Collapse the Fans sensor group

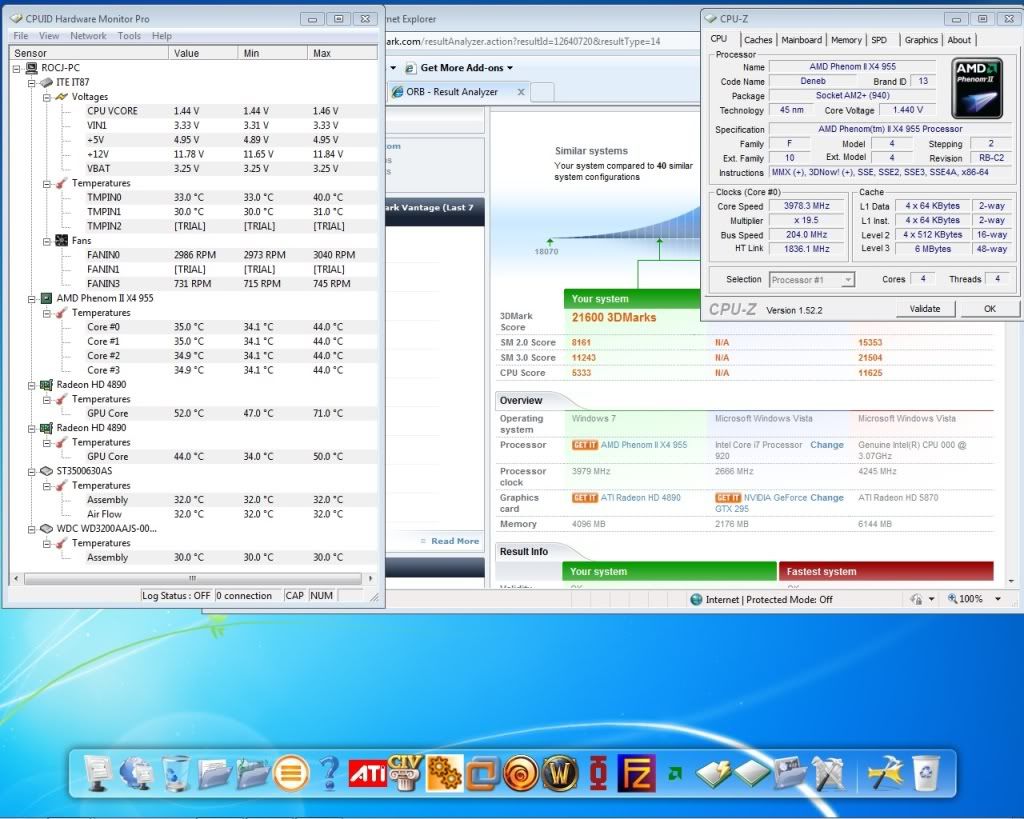point(47,241)
